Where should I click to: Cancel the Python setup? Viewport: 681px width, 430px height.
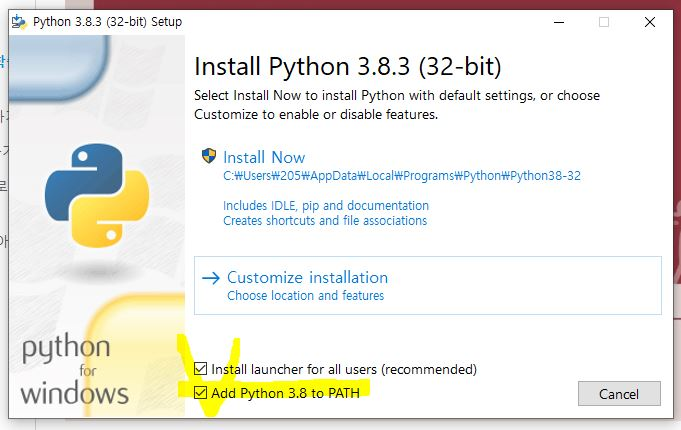619,394
